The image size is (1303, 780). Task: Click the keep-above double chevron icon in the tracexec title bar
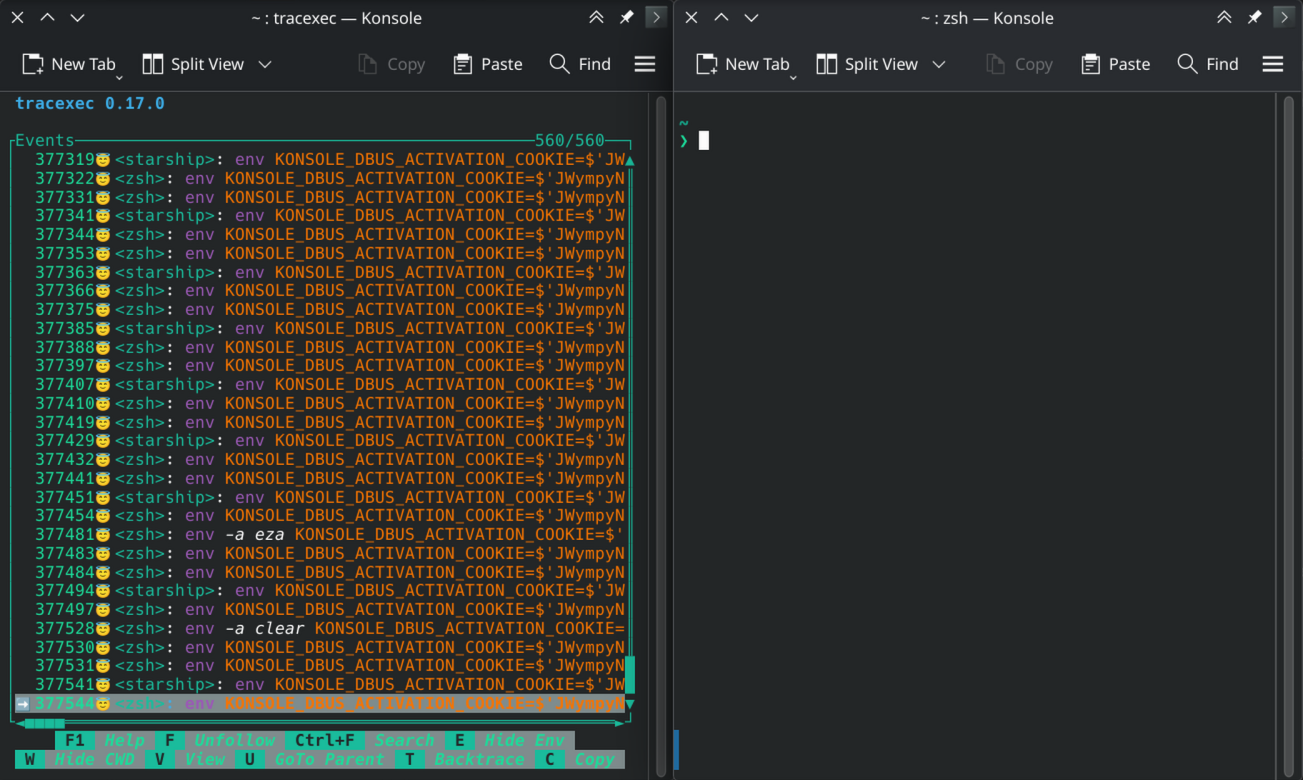tap(596, 17)
